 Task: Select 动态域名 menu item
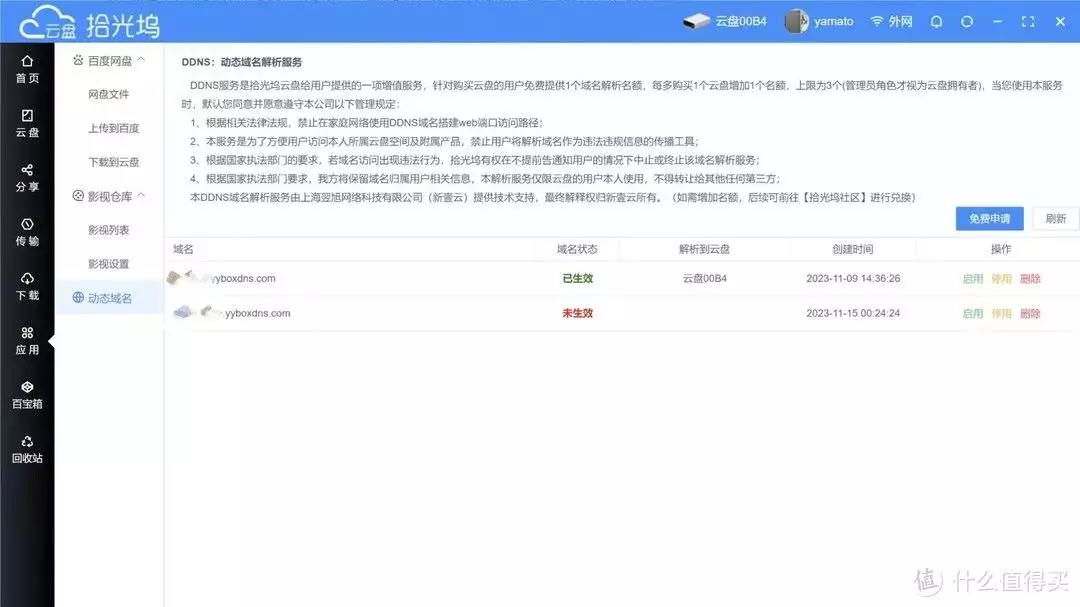pos(110,298)
